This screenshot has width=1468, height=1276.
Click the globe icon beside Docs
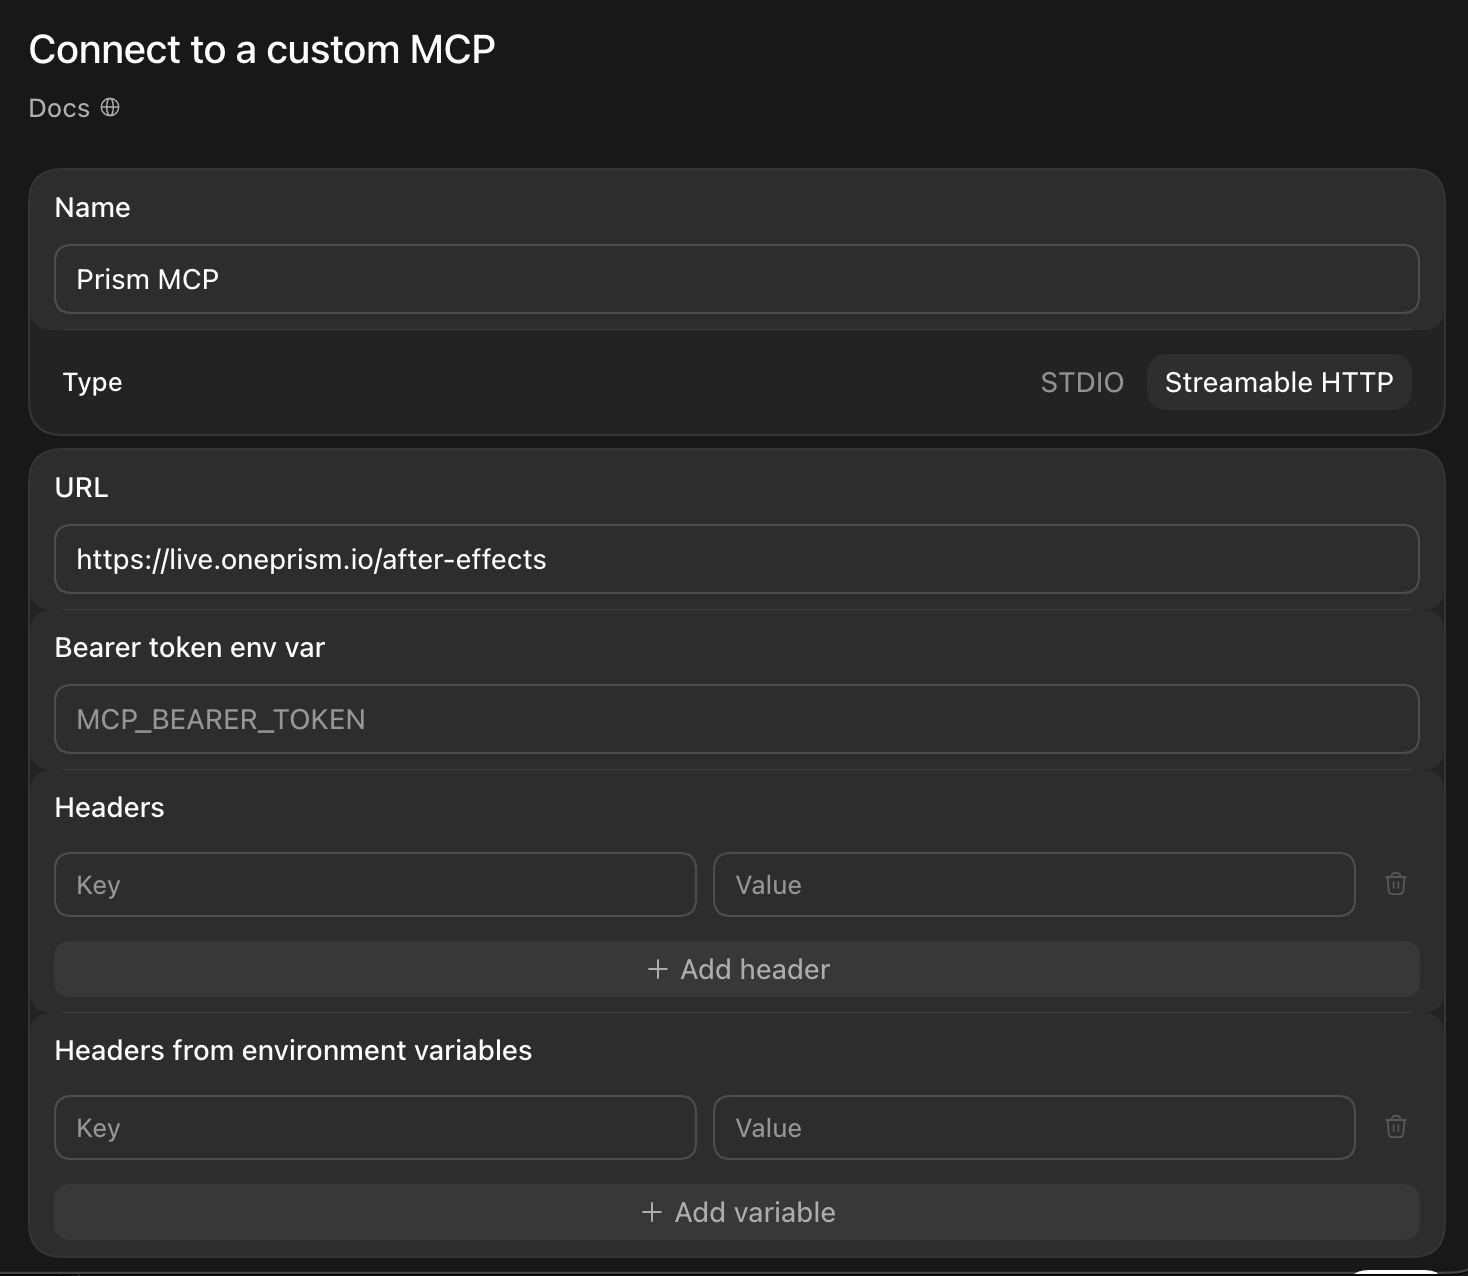[110, 107]
